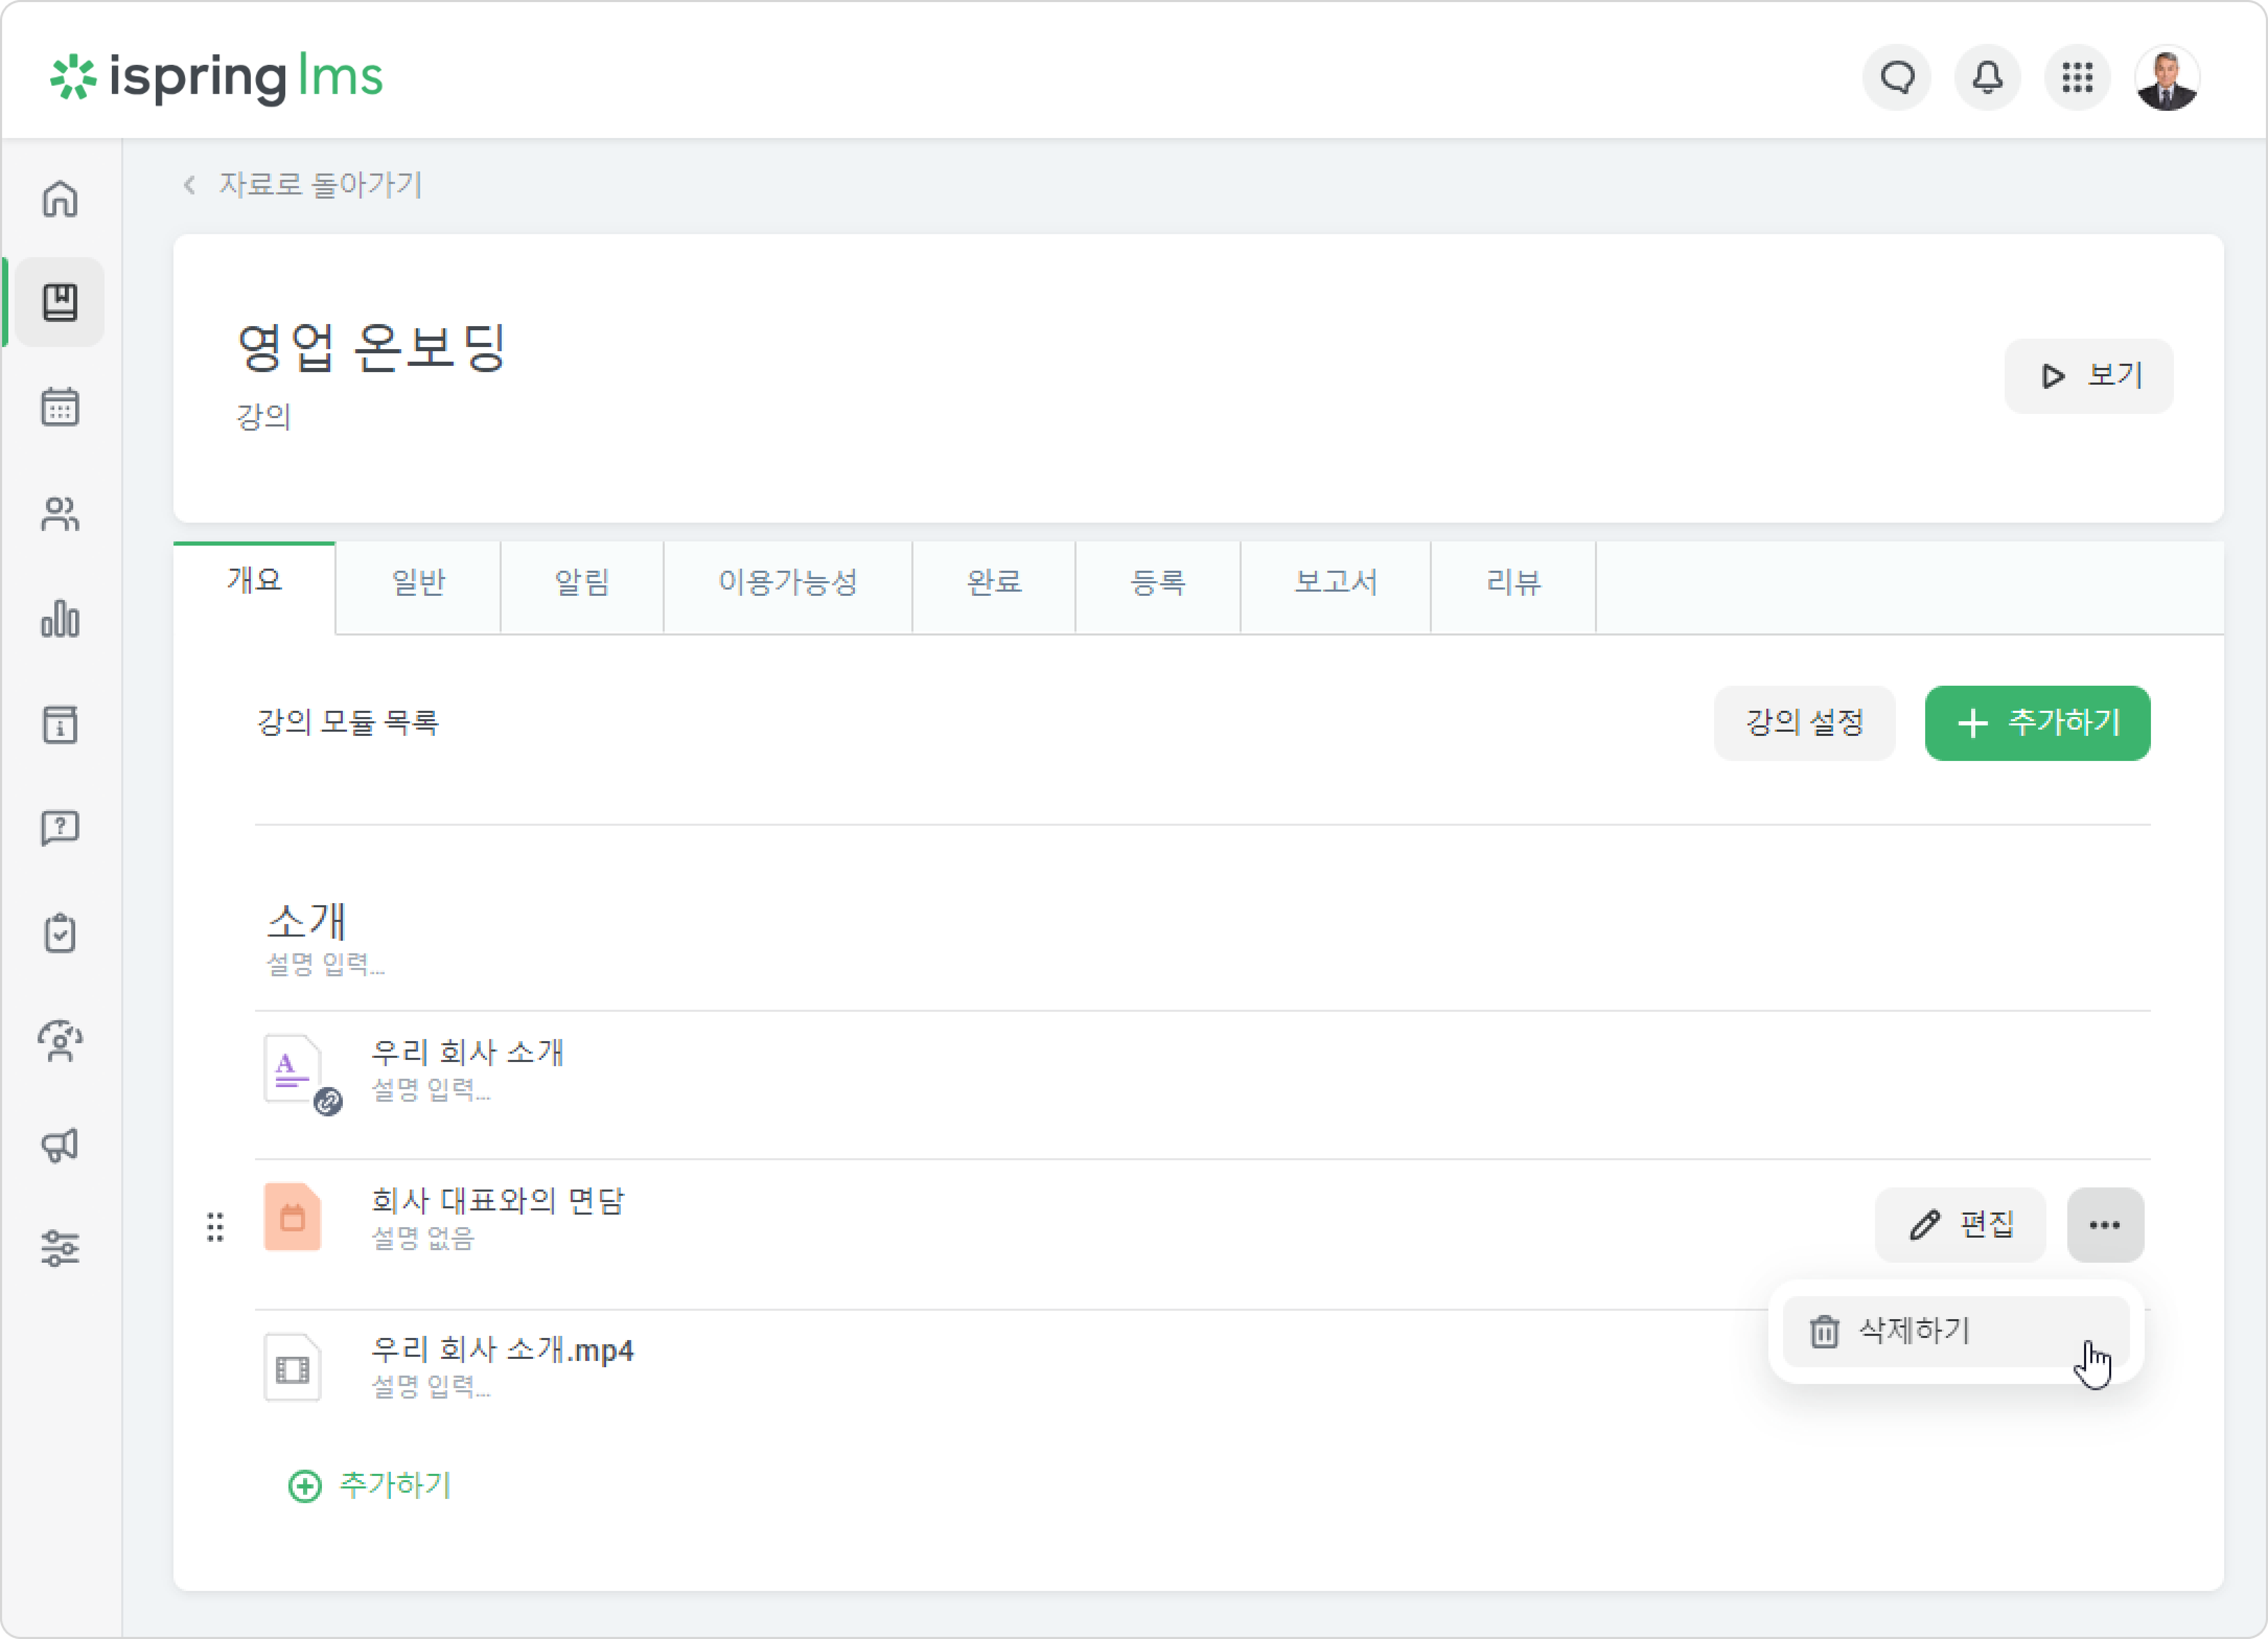
Task: Open the megaphone announcements icon
Action: (60, 1144)
